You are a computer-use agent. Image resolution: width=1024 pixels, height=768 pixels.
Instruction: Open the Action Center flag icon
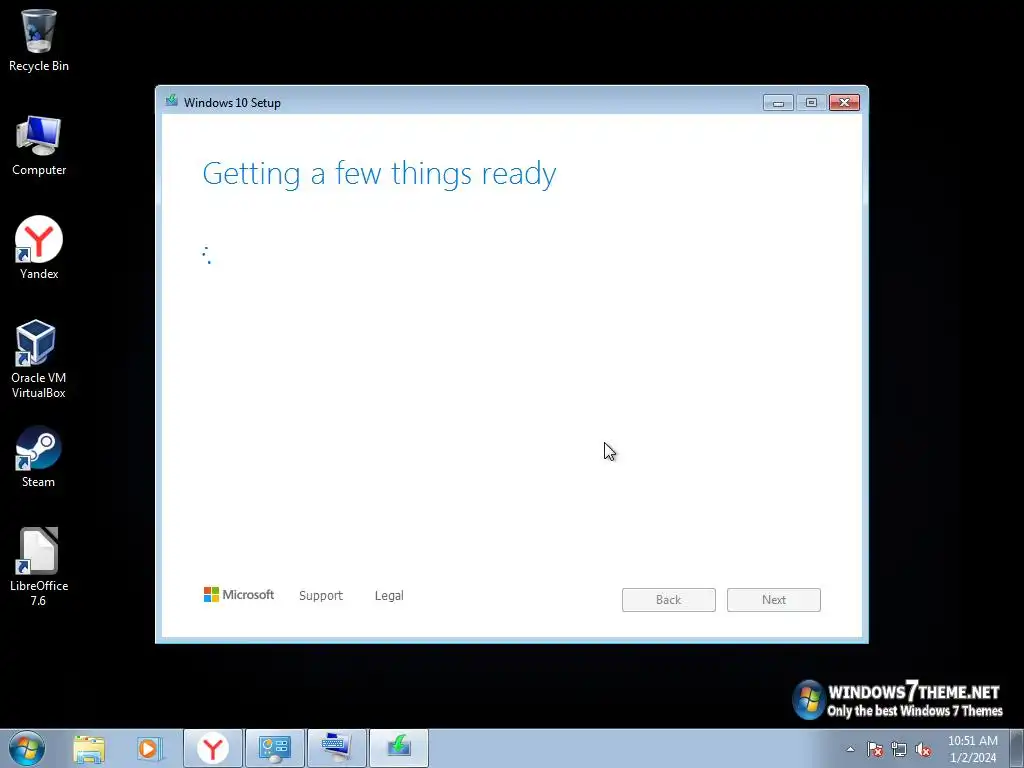coord(874,749)
